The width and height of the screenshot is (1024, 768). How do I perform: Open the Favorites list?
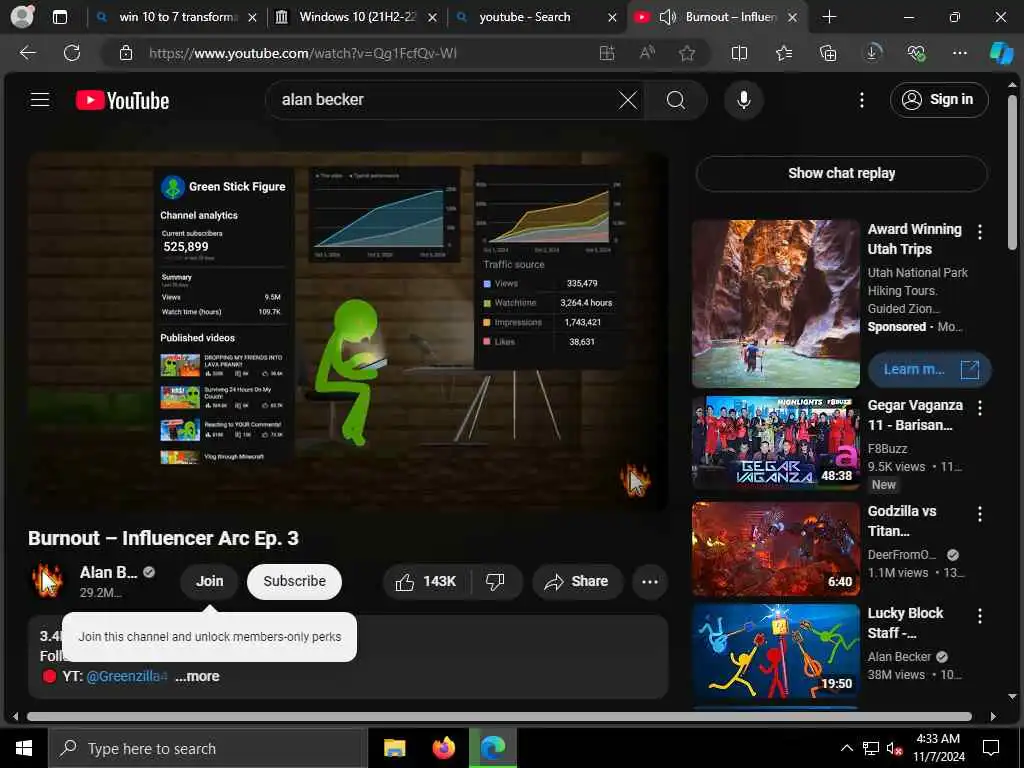point(784,54)
